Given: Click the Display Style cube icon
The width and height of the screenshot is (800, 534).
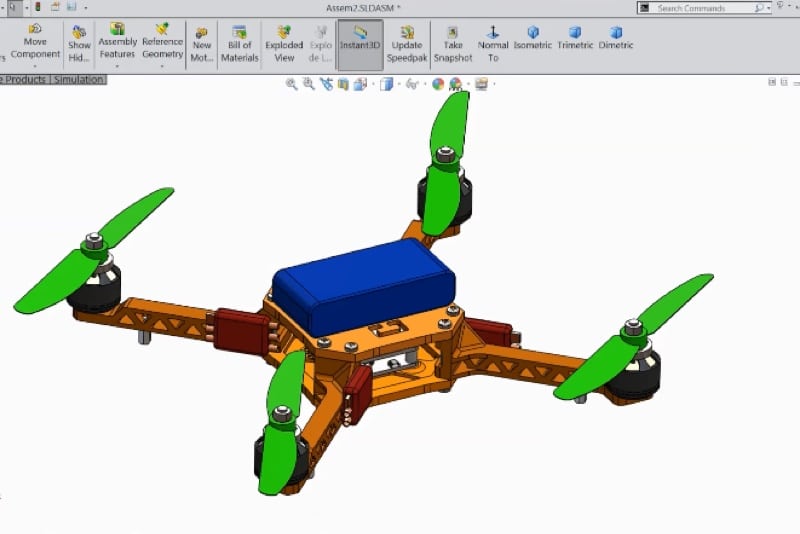Looking at the screenshot, I should pyautogui.click(x=386, y=84).
